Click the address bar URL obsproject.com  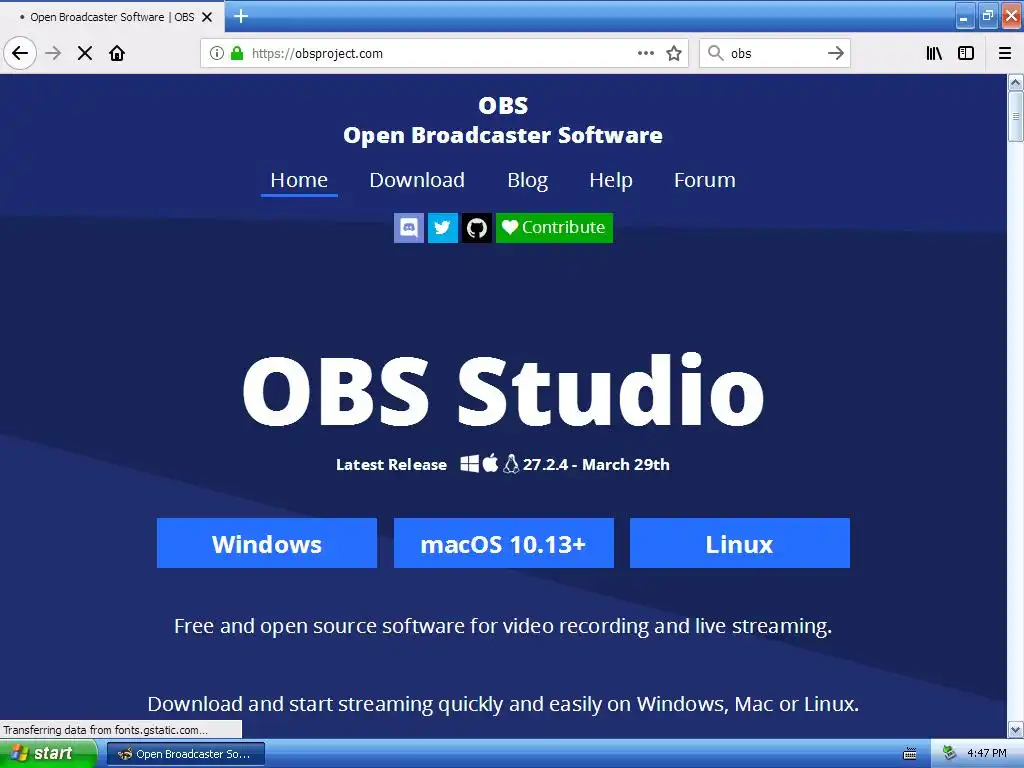317,54
